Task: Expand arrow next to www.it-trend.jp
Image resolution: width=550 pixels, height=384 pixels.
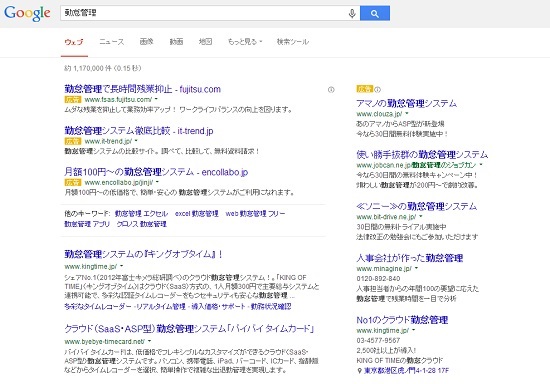Action: coord(136,141)
